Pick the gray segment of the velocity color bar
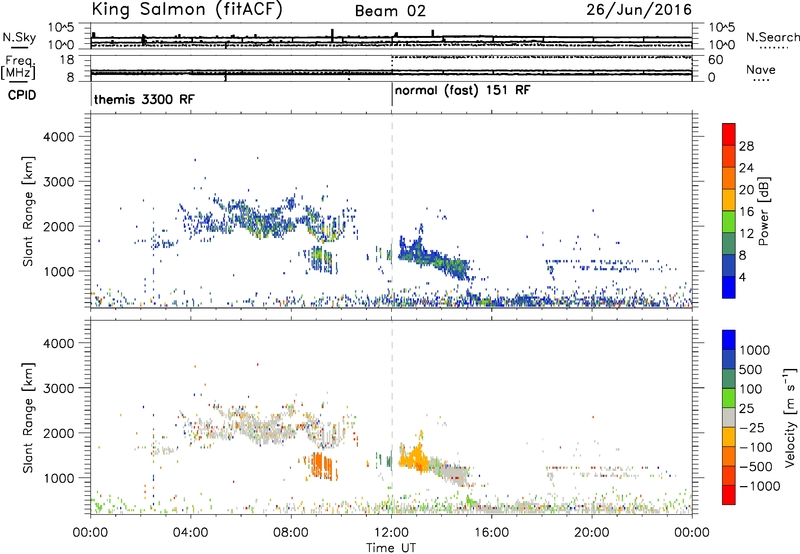The width and height of the screenshot is (800, 554). click(x=729, y=417)
